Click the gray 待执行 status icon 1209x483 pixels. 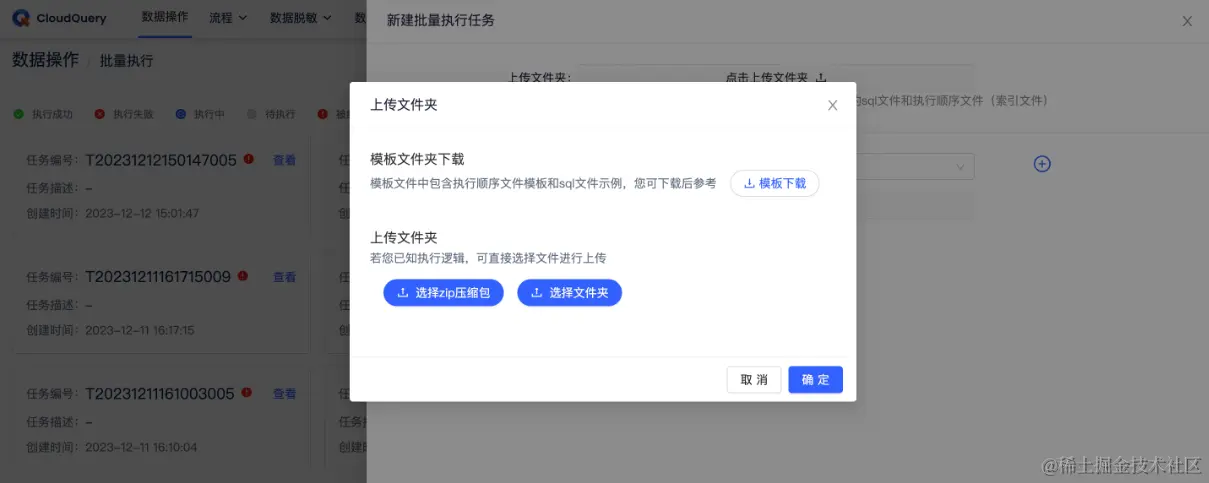[x=252, y=114]
